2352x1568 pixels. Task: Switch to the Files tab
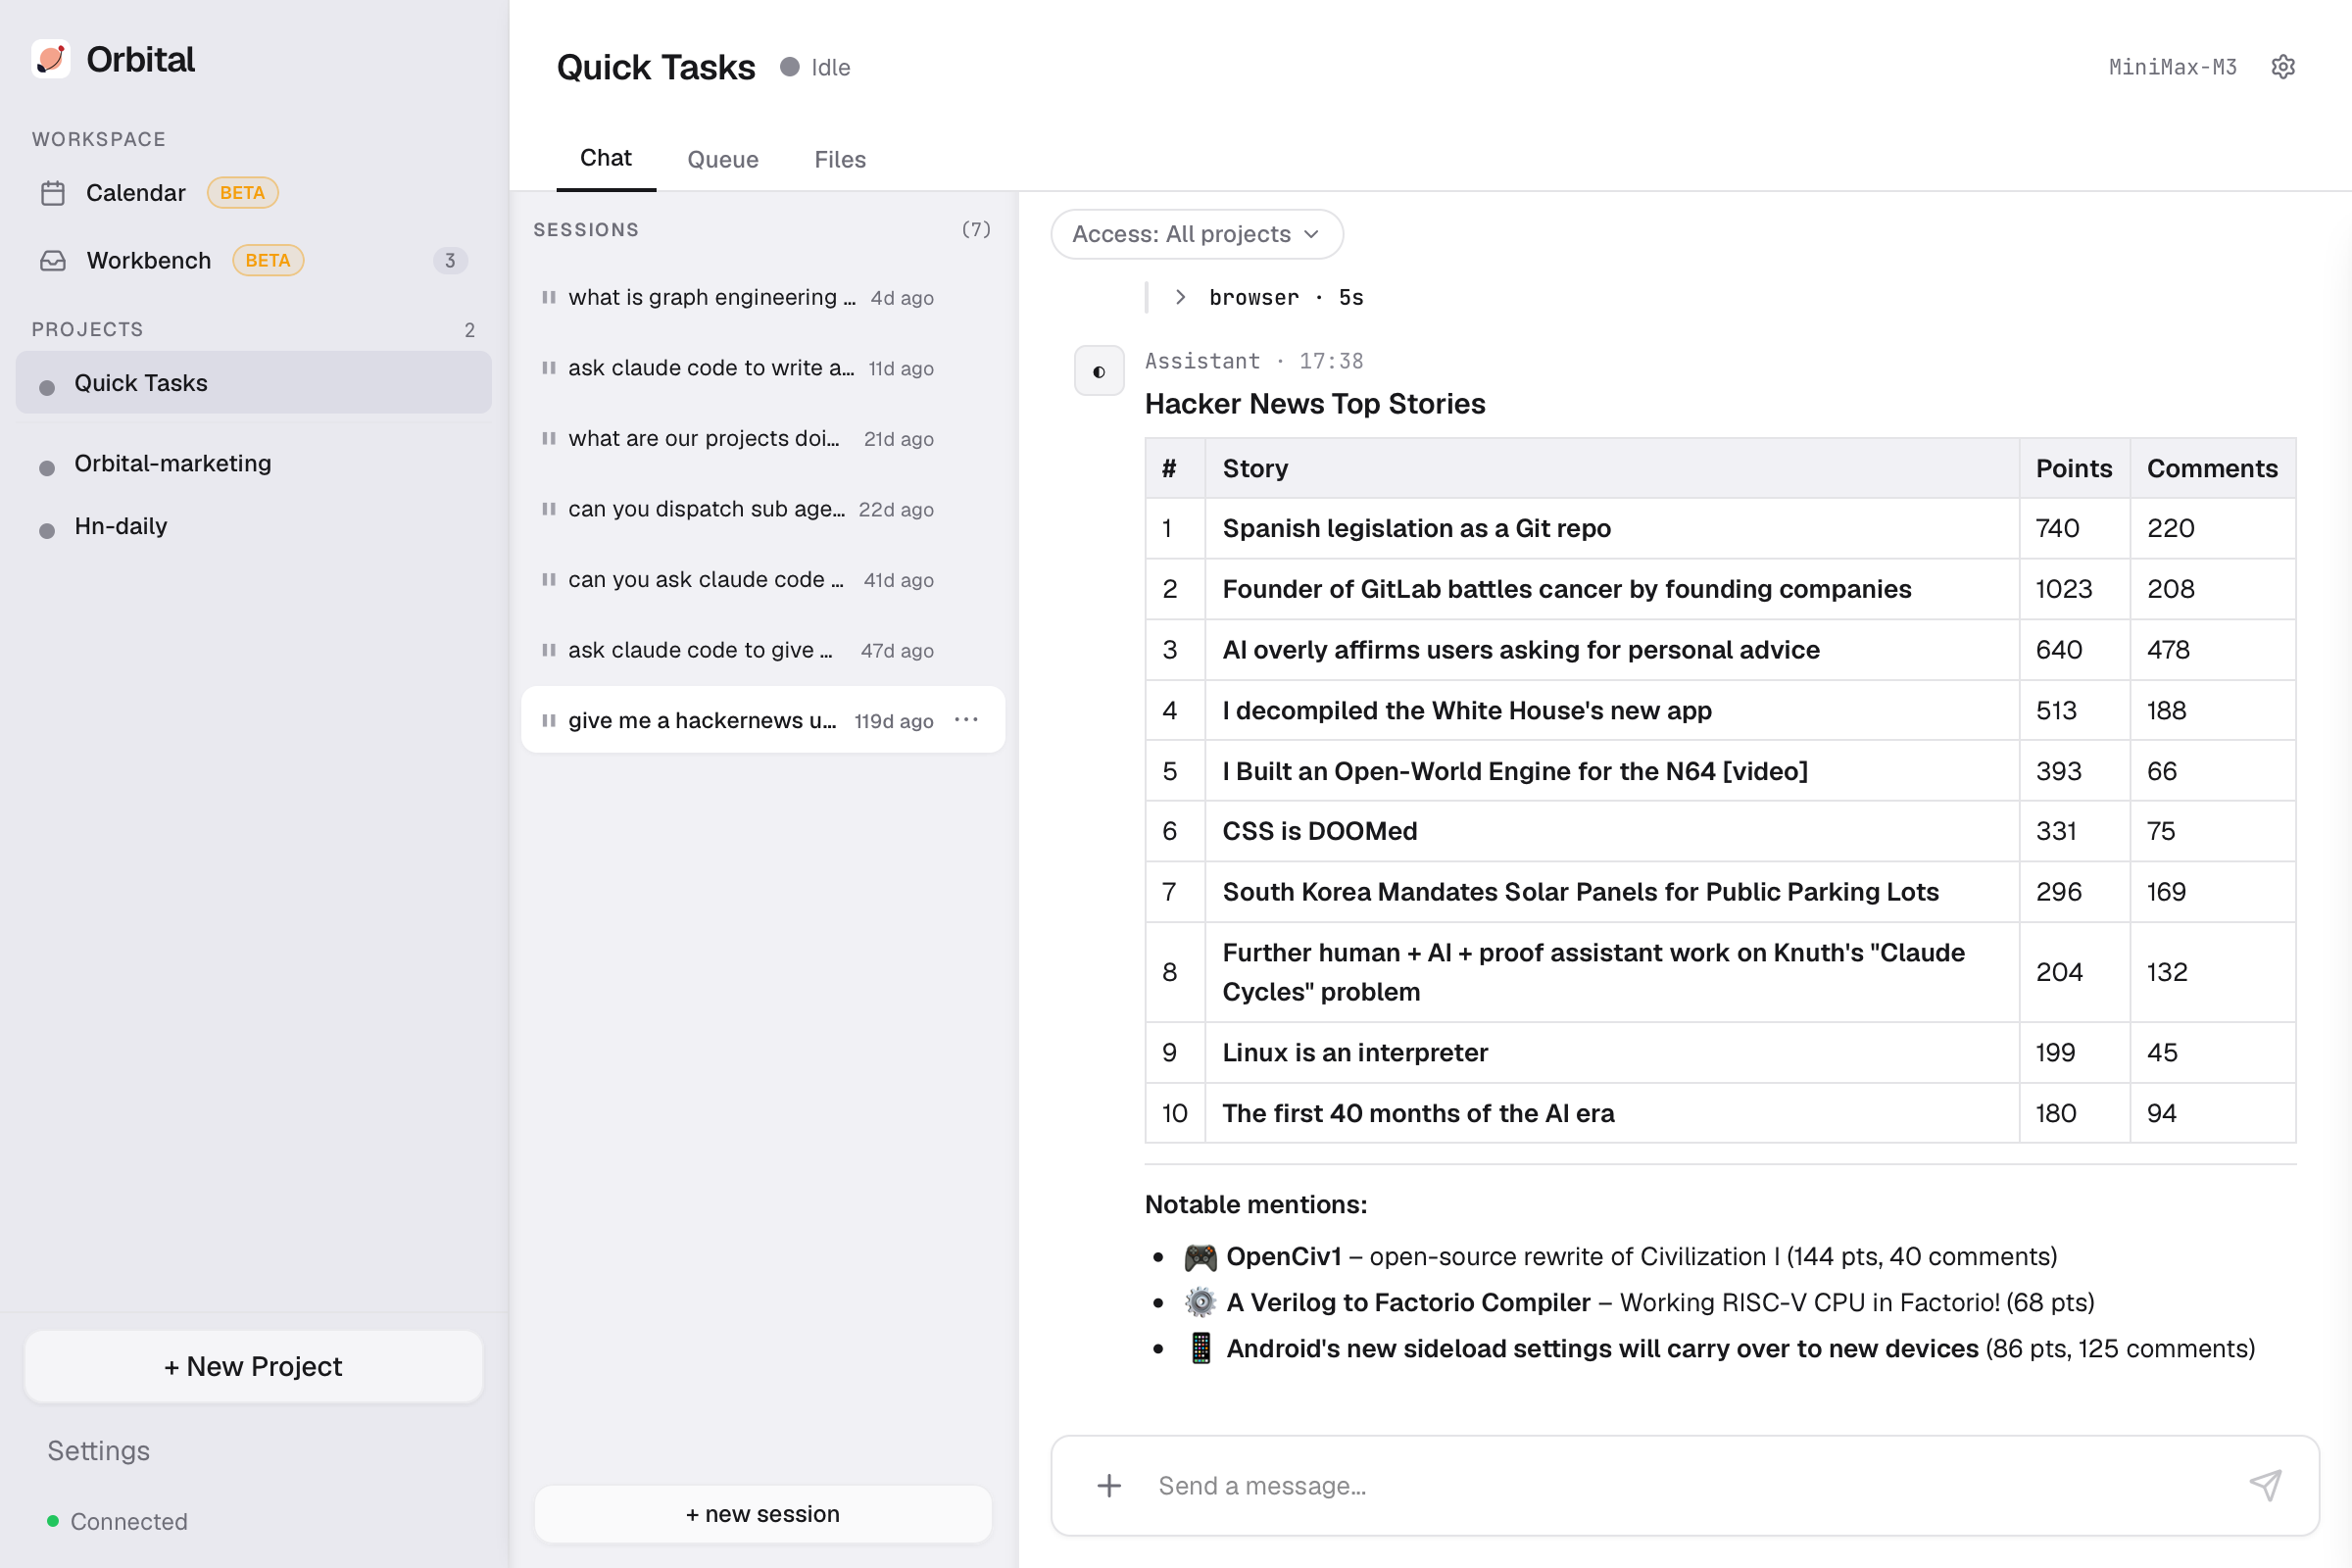(x=840, y=159)
